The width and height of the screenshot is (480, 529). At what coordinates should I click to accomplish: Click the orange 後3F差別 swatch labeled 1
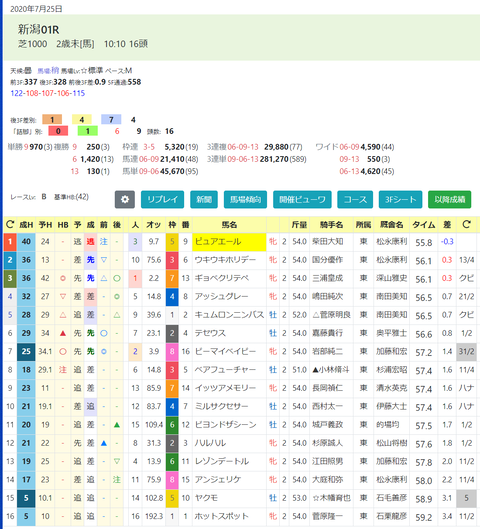[x=52, y=119]
